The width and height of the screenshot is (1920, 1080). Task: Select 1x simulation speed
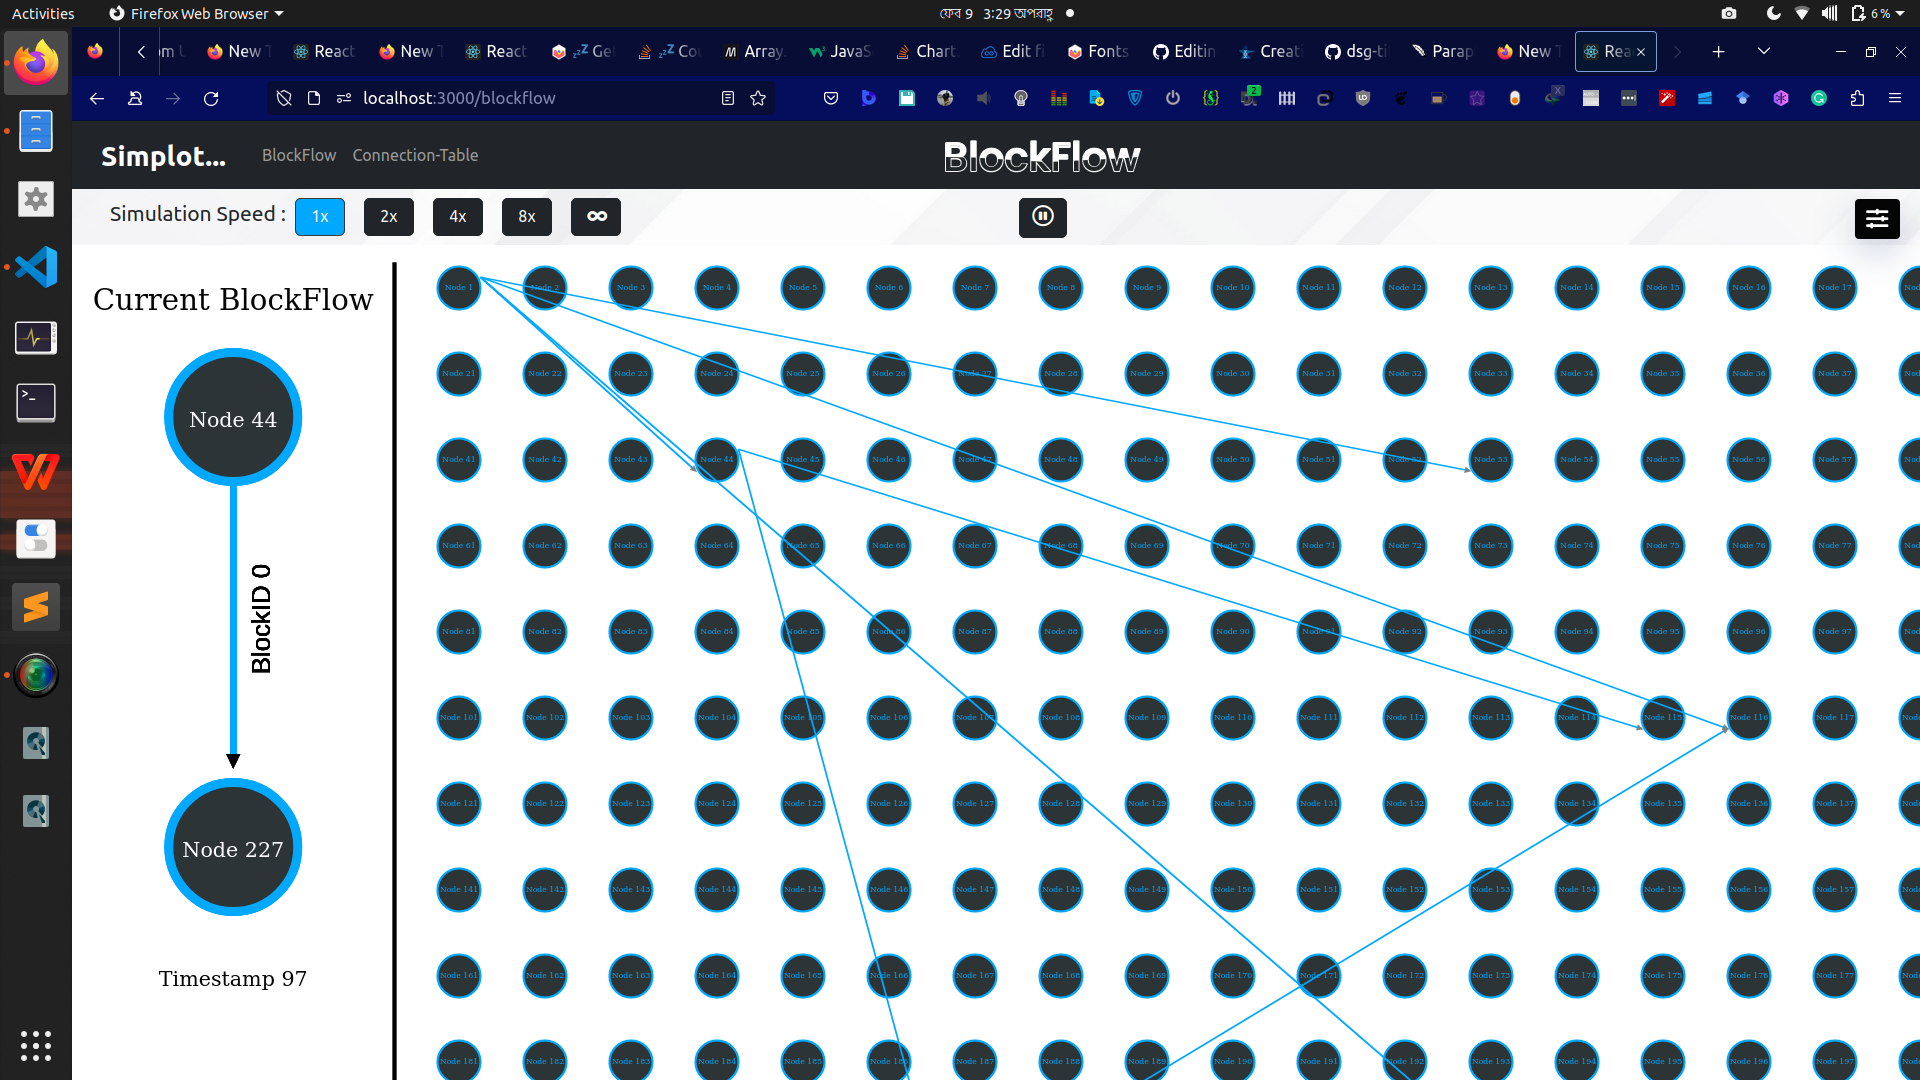coord(320,216)
